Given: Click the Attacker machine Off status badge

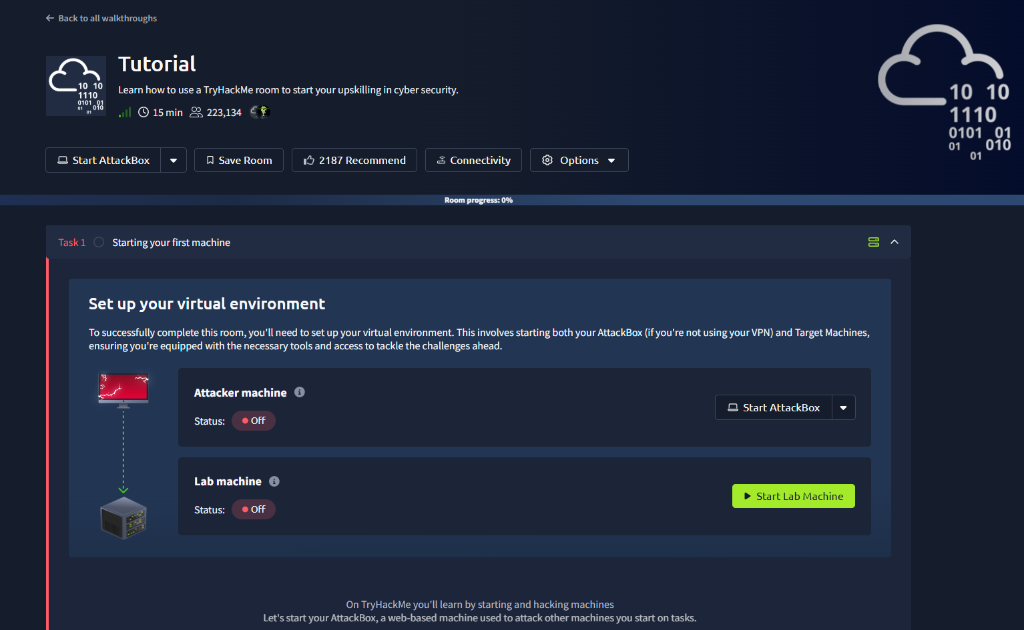Looking at the screenshot, I should (253, 421).
